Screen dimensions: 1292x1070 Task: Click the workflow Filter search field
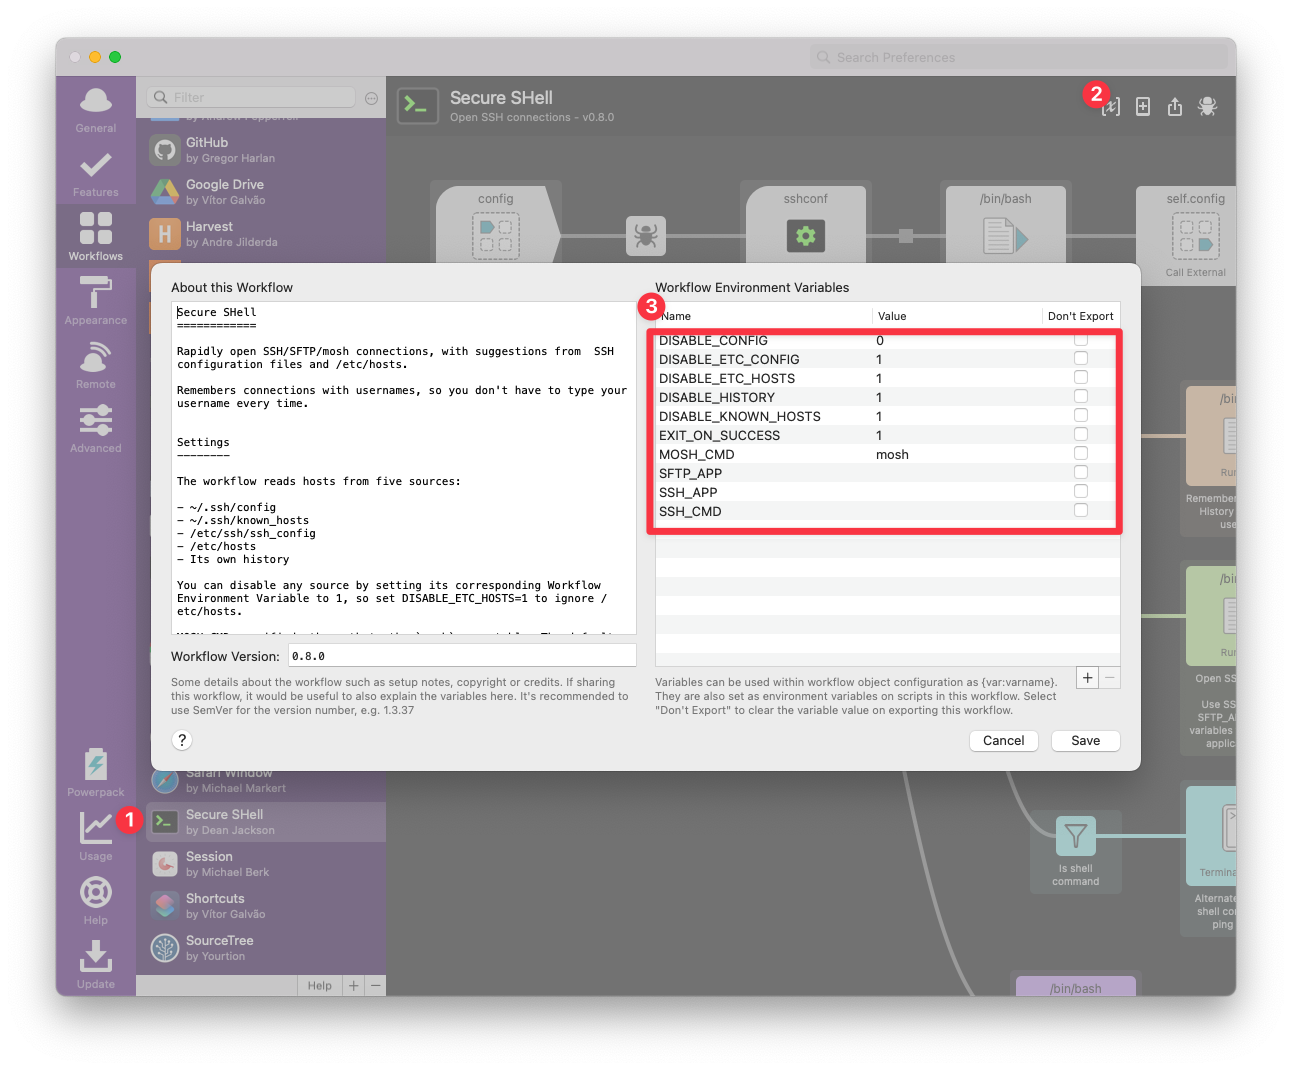[x=251, y=98]
